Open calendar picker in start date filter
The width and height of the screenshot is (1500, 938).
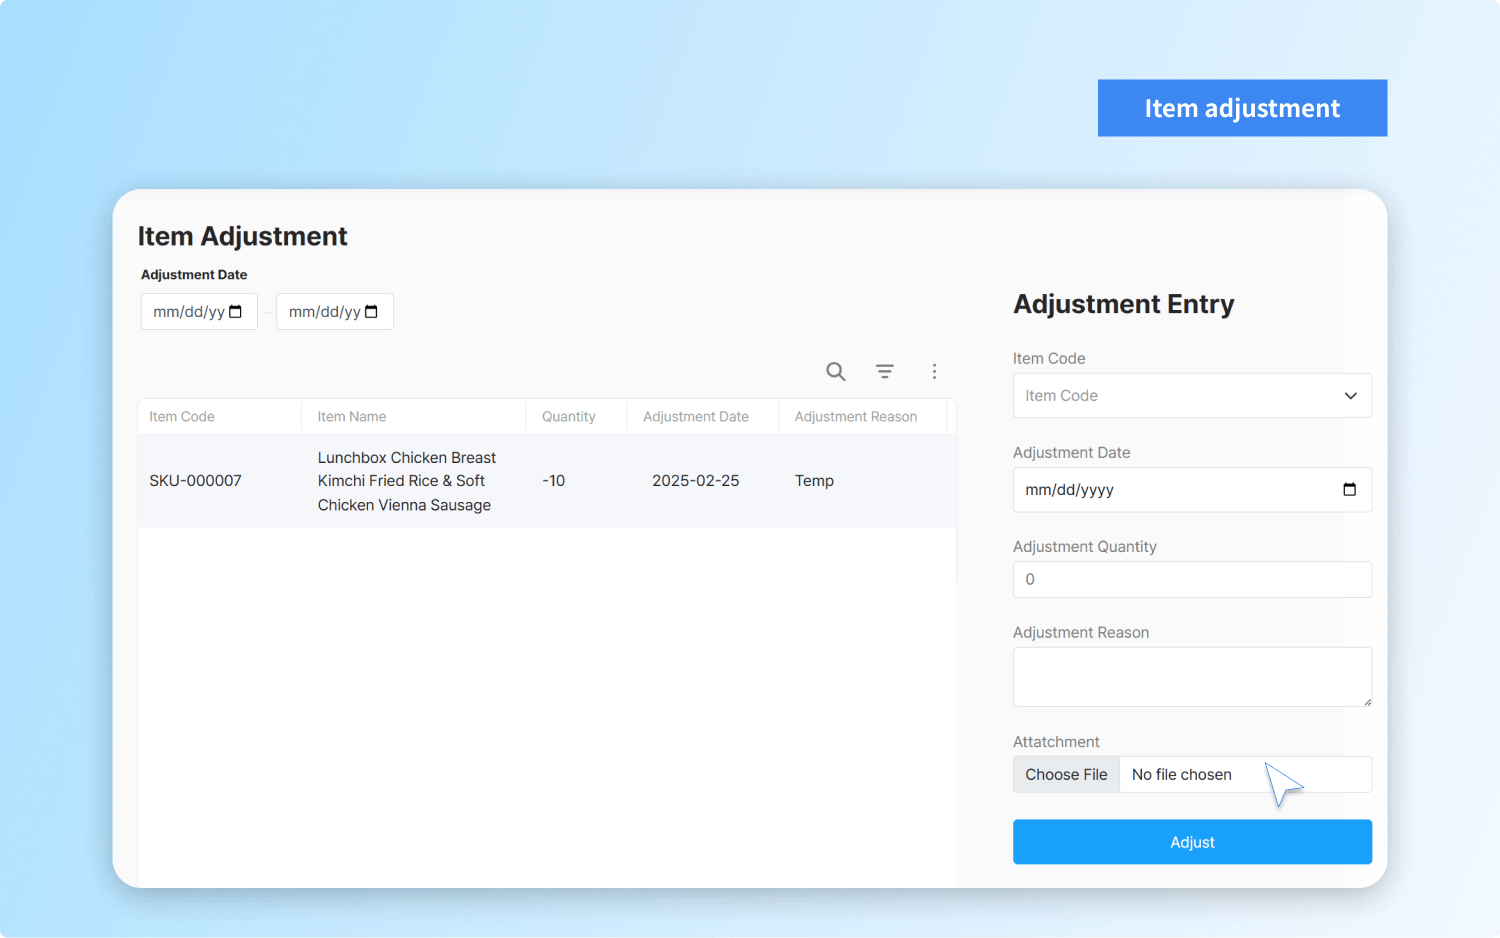click(236, 312)
